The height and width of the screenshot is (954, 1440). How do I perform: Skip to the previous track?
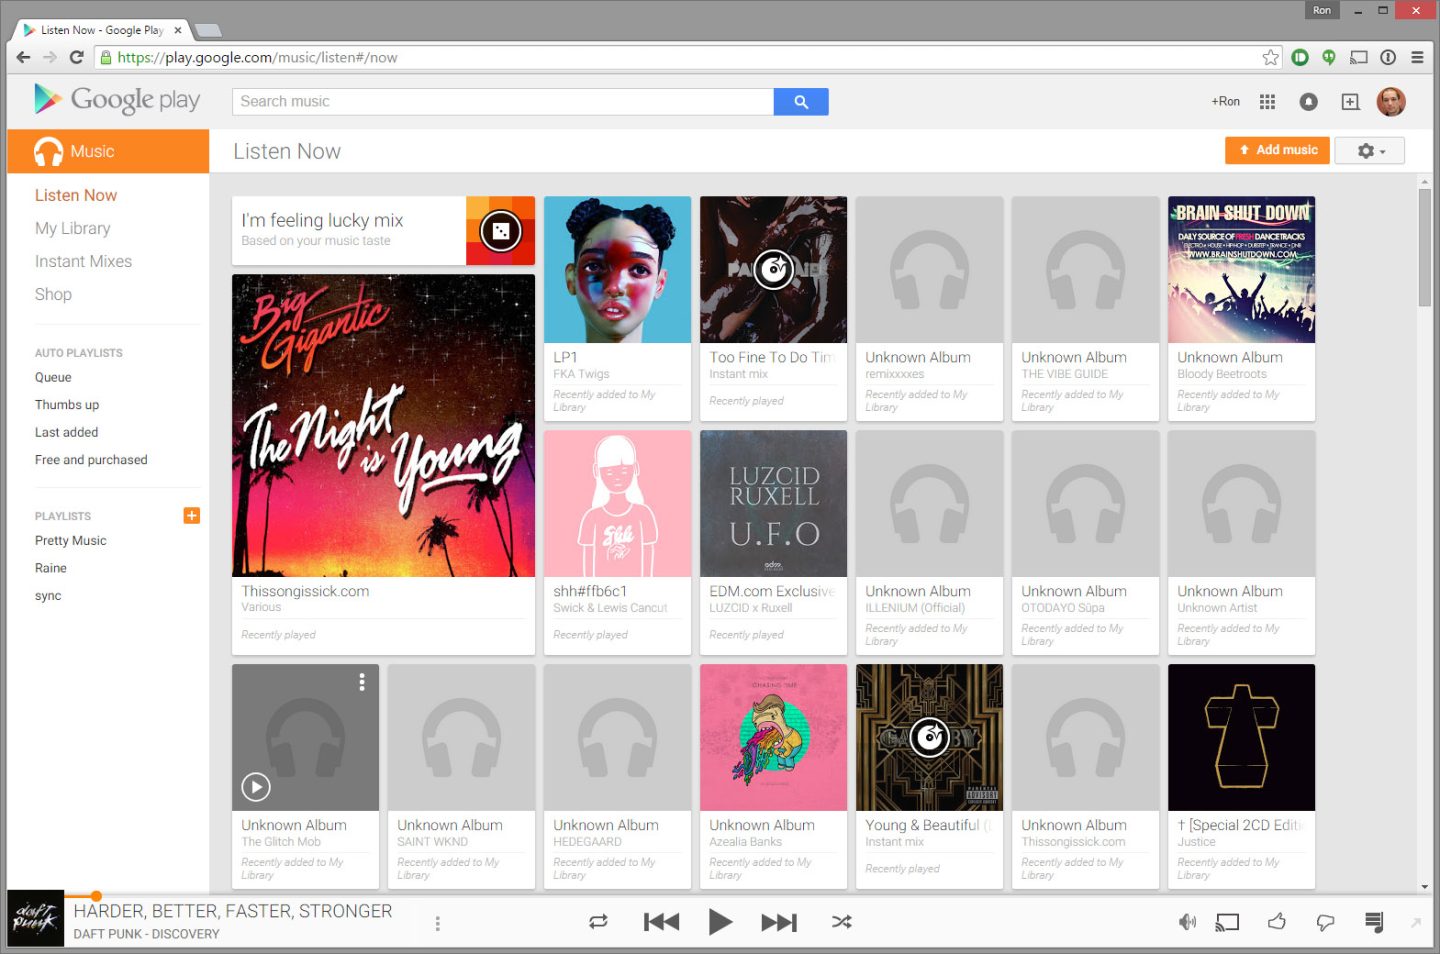[x=661, y=922]
